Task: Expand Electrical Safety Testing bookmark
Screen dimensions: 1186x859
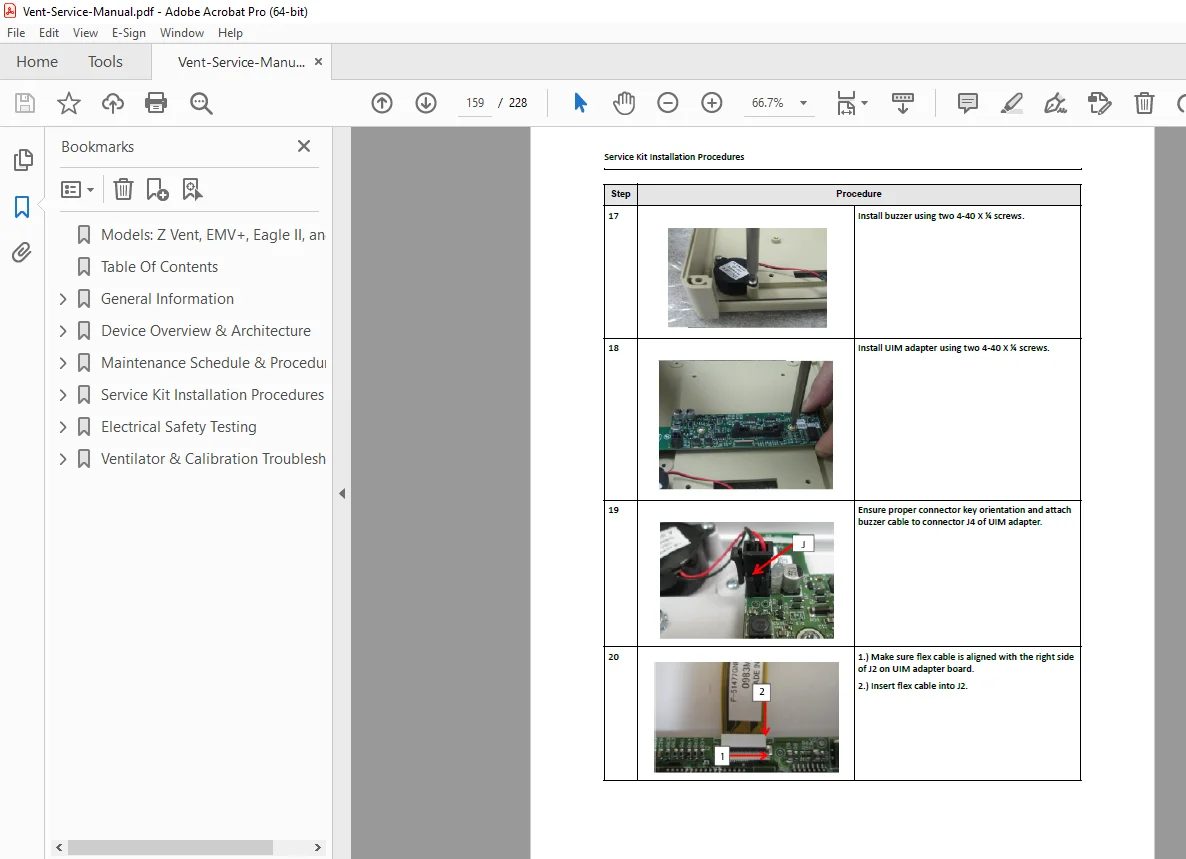Action: [x=63, y=427]
